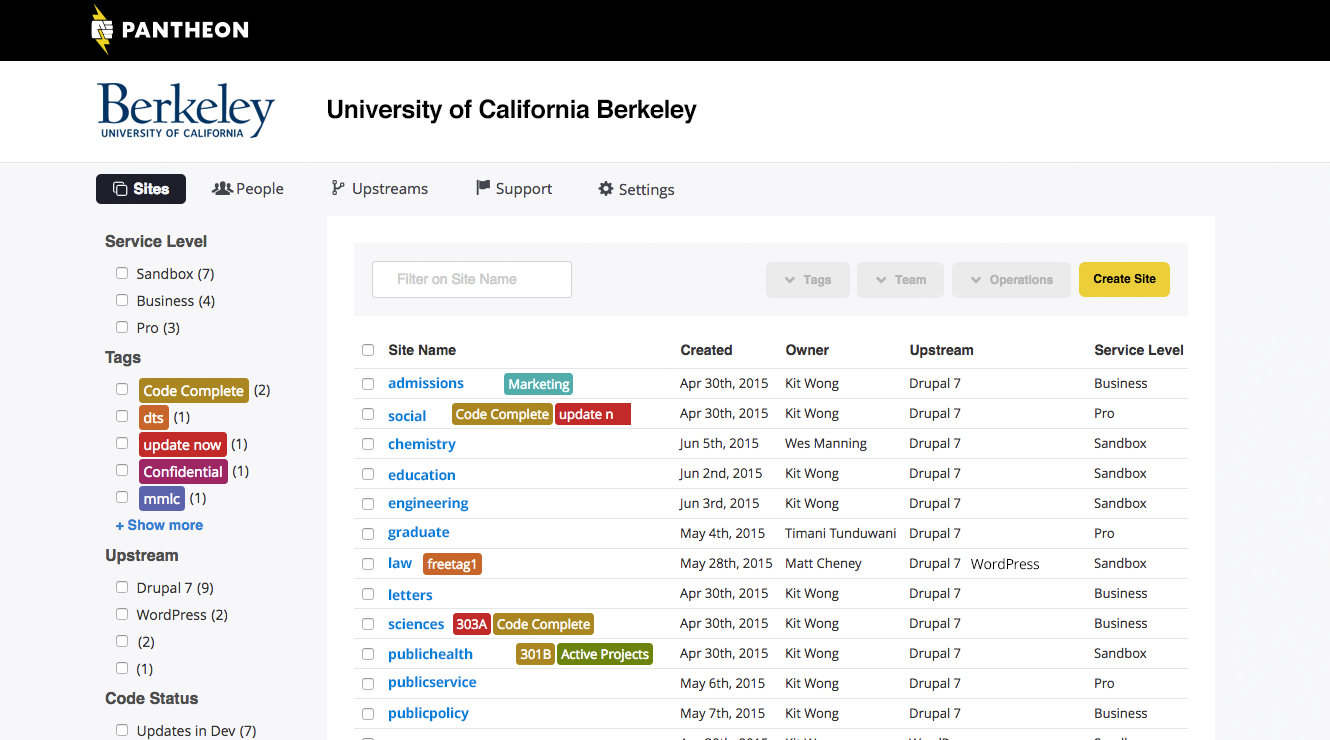
Task: Click the Settings gear icon
Action: tap(605, 189)
